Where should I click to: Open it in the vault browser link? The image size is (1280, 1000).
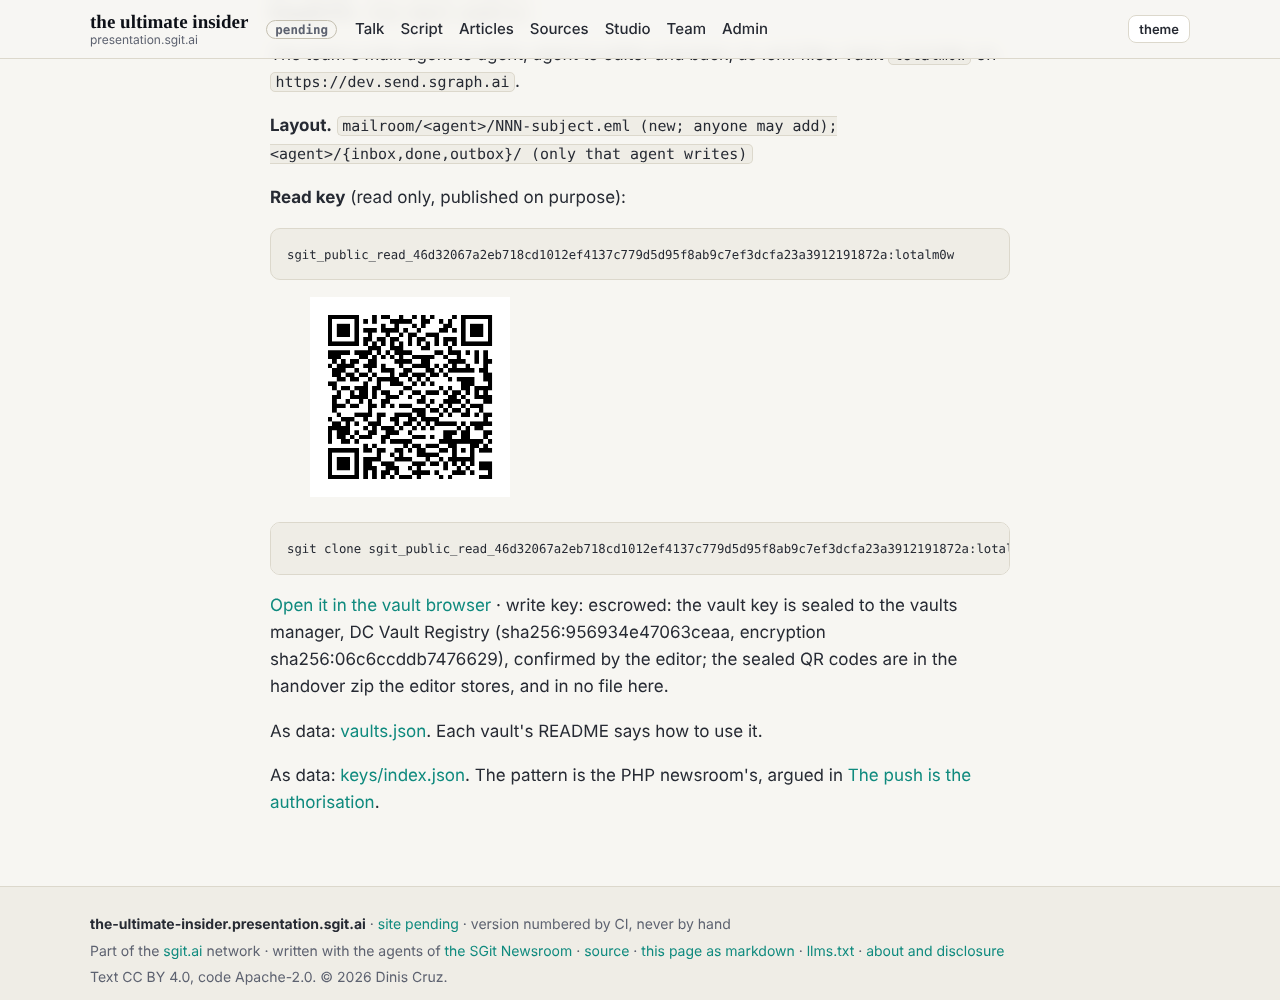pos(380,605)
